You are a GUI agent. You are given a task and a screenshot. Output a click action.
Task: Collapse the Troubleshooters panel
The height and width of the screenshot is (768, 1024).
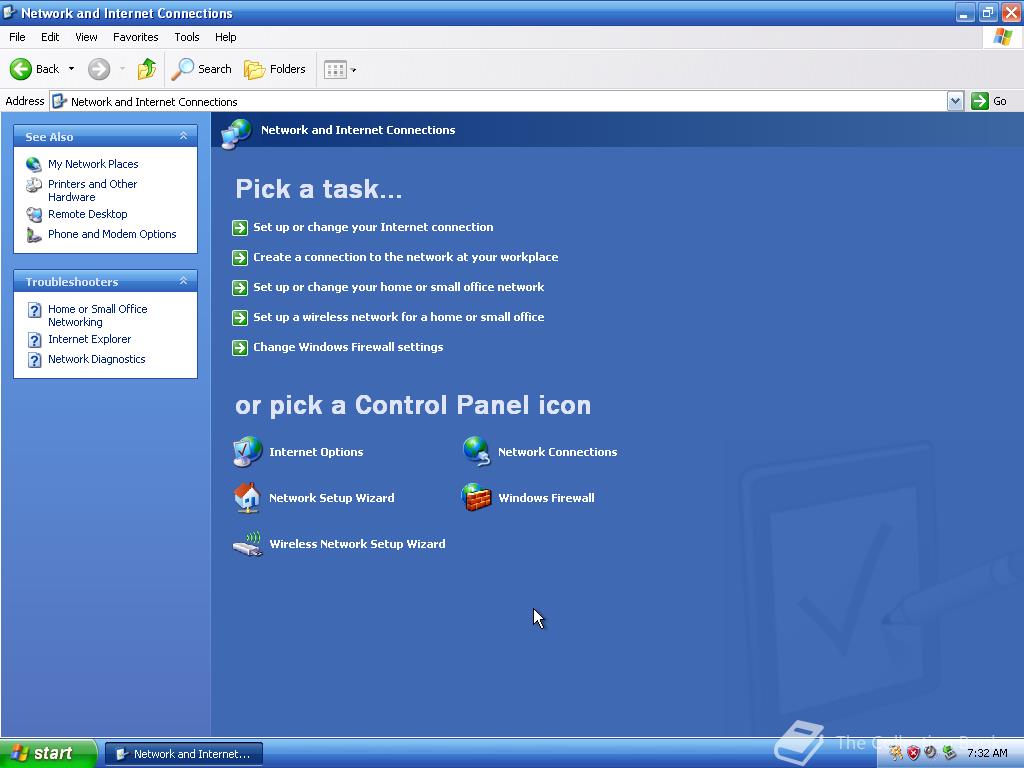184,281
